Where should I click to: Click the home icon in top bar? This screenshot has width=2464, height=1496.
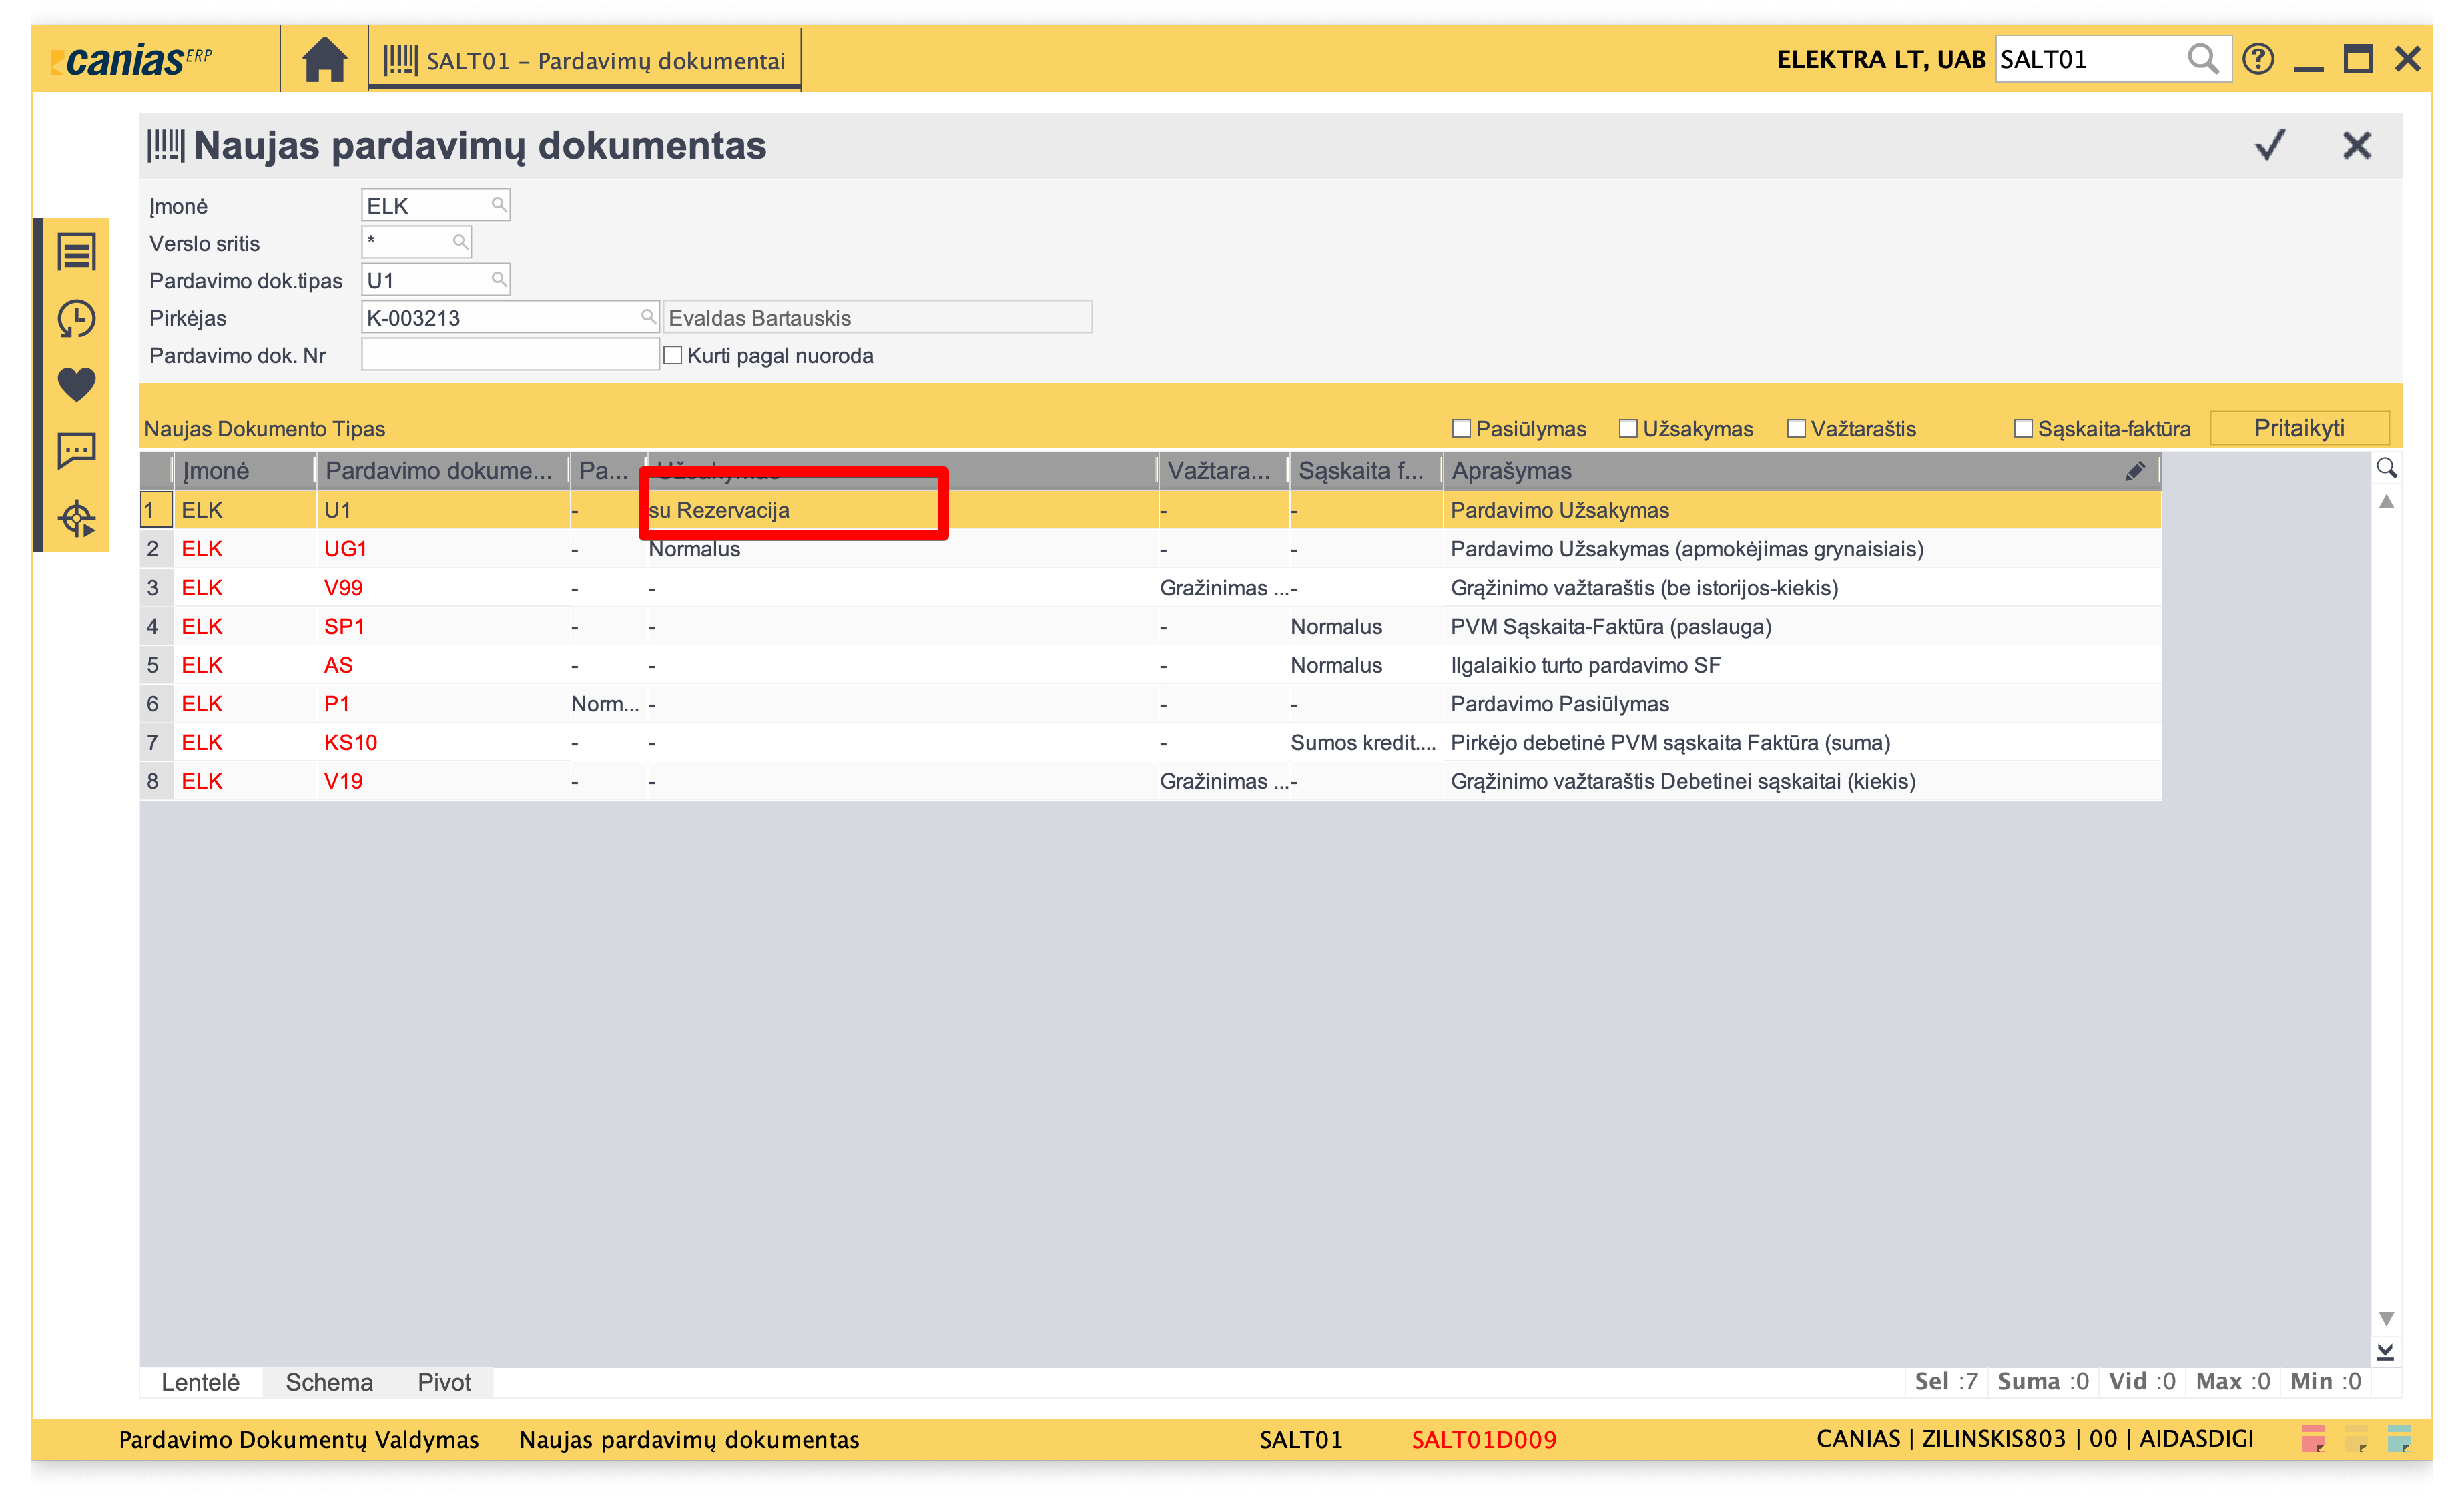point(324,60)
